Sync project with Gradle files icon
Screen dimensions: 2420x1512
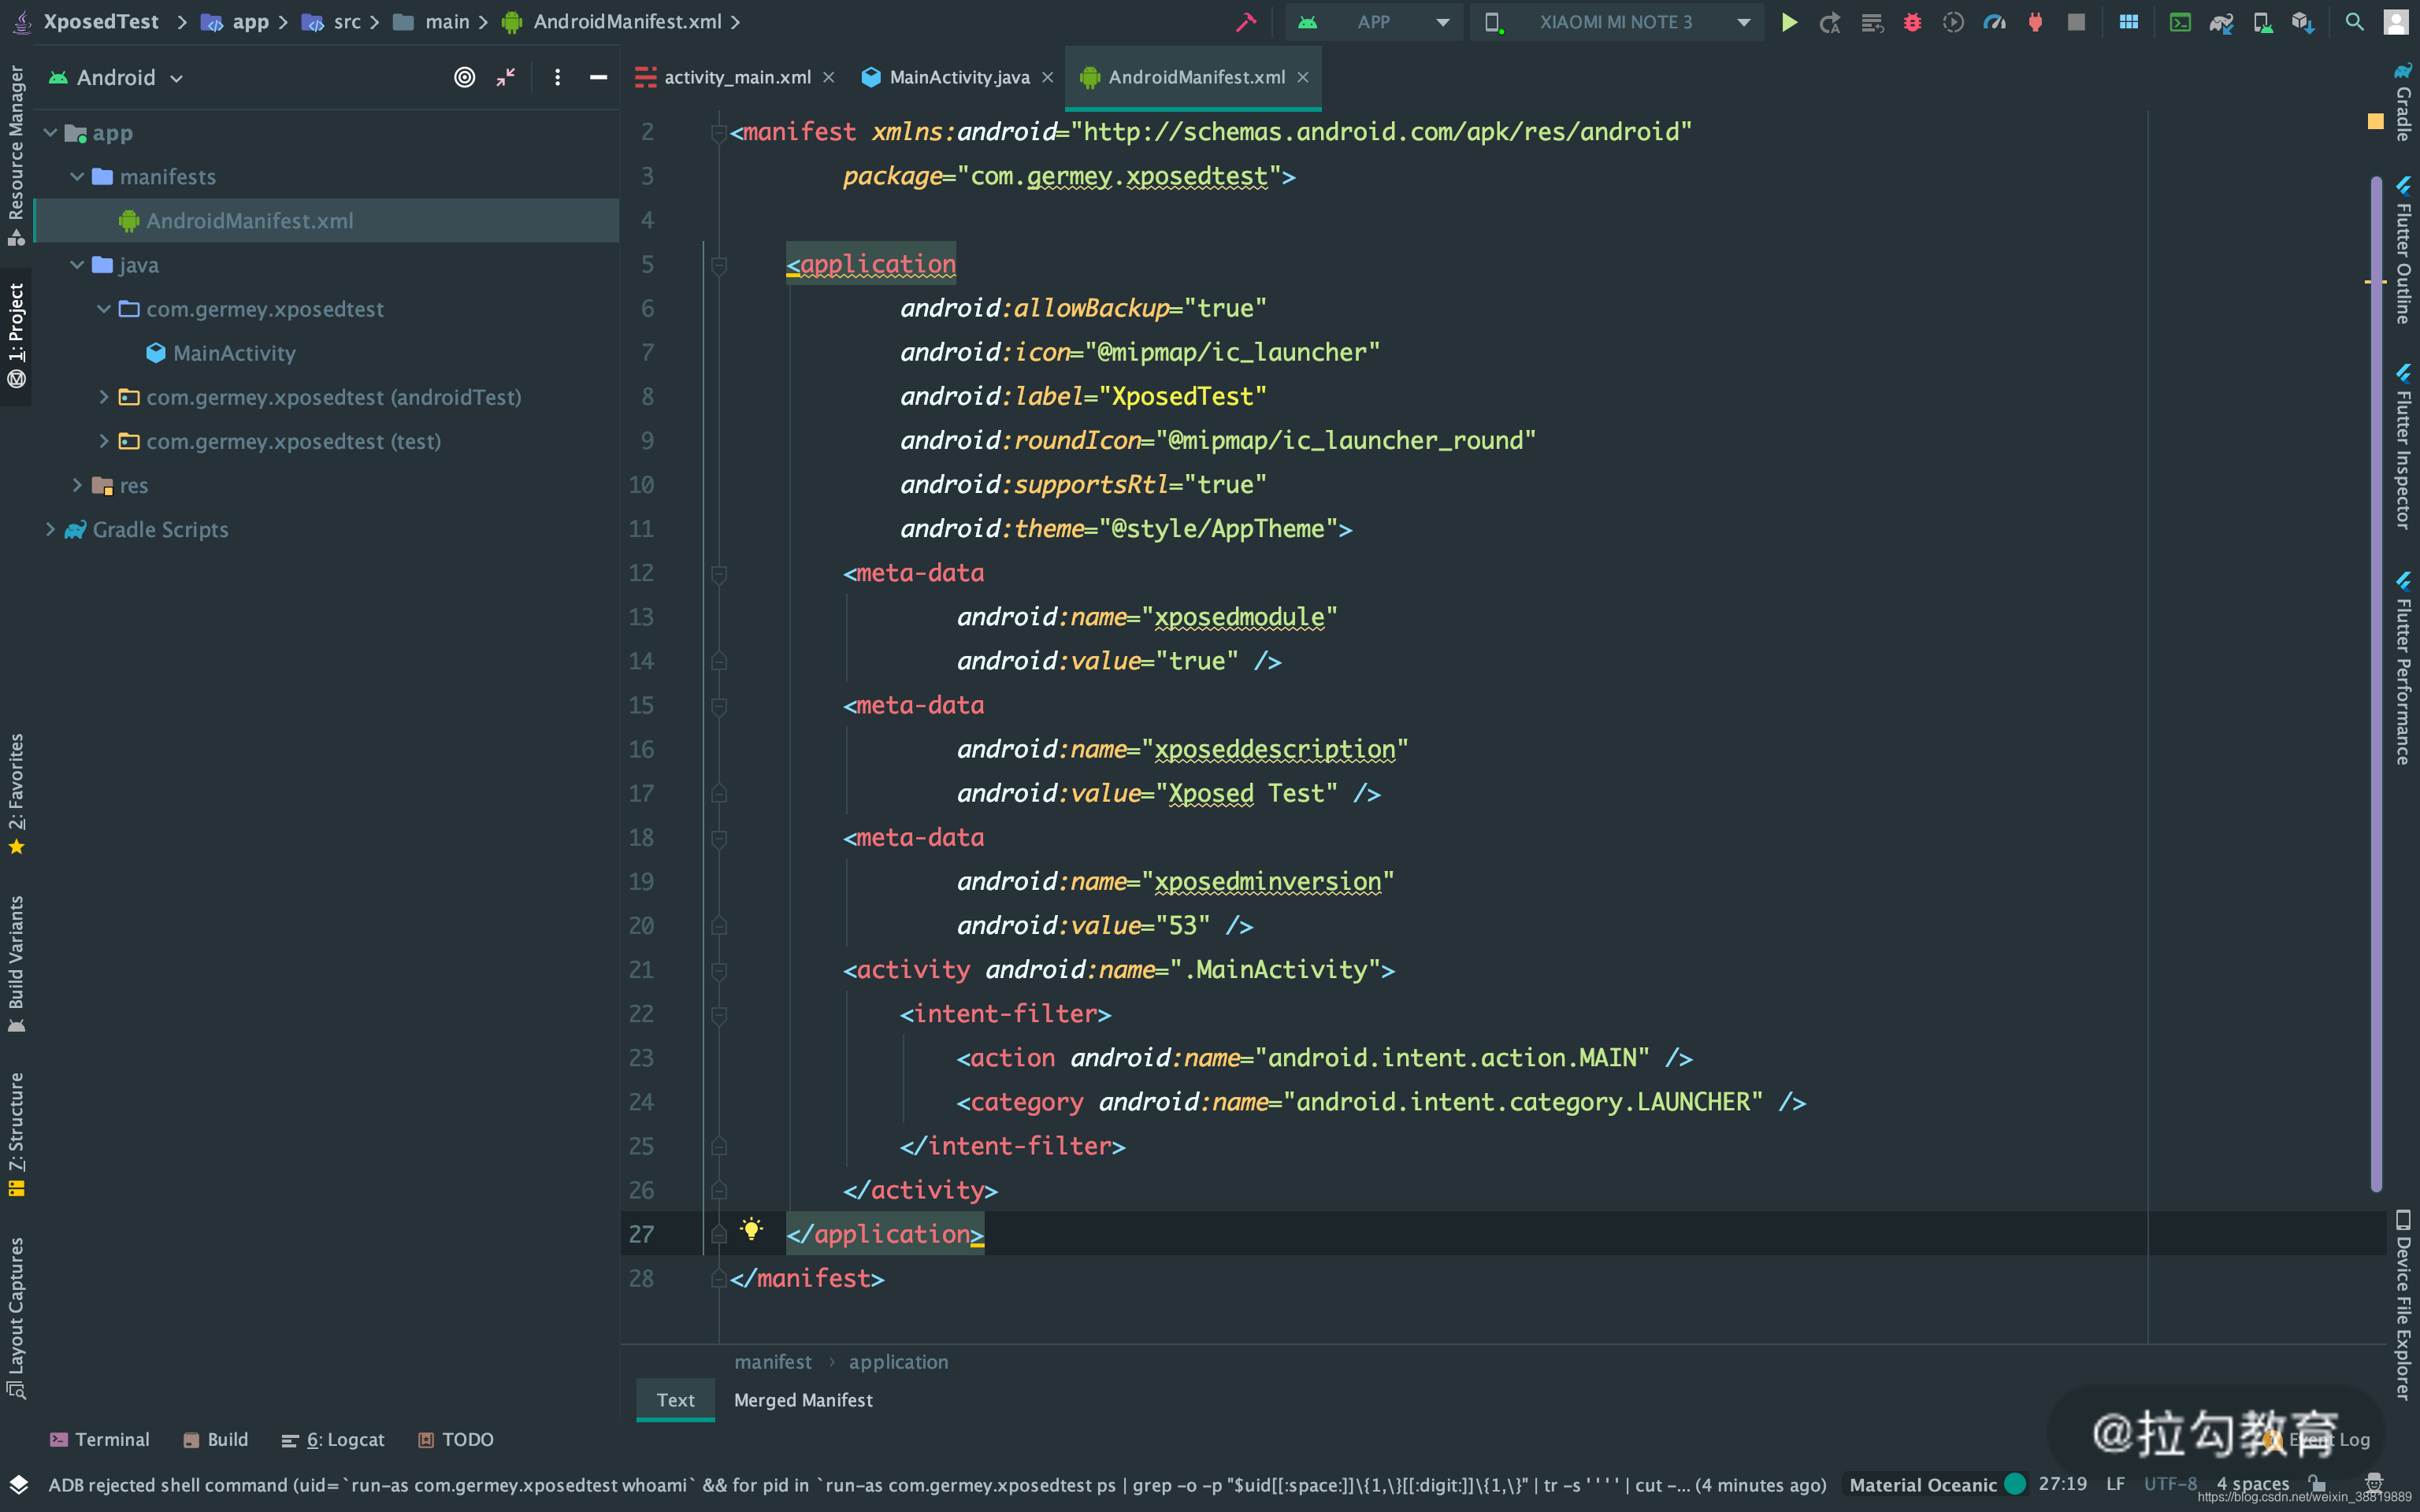point(2221,22)
